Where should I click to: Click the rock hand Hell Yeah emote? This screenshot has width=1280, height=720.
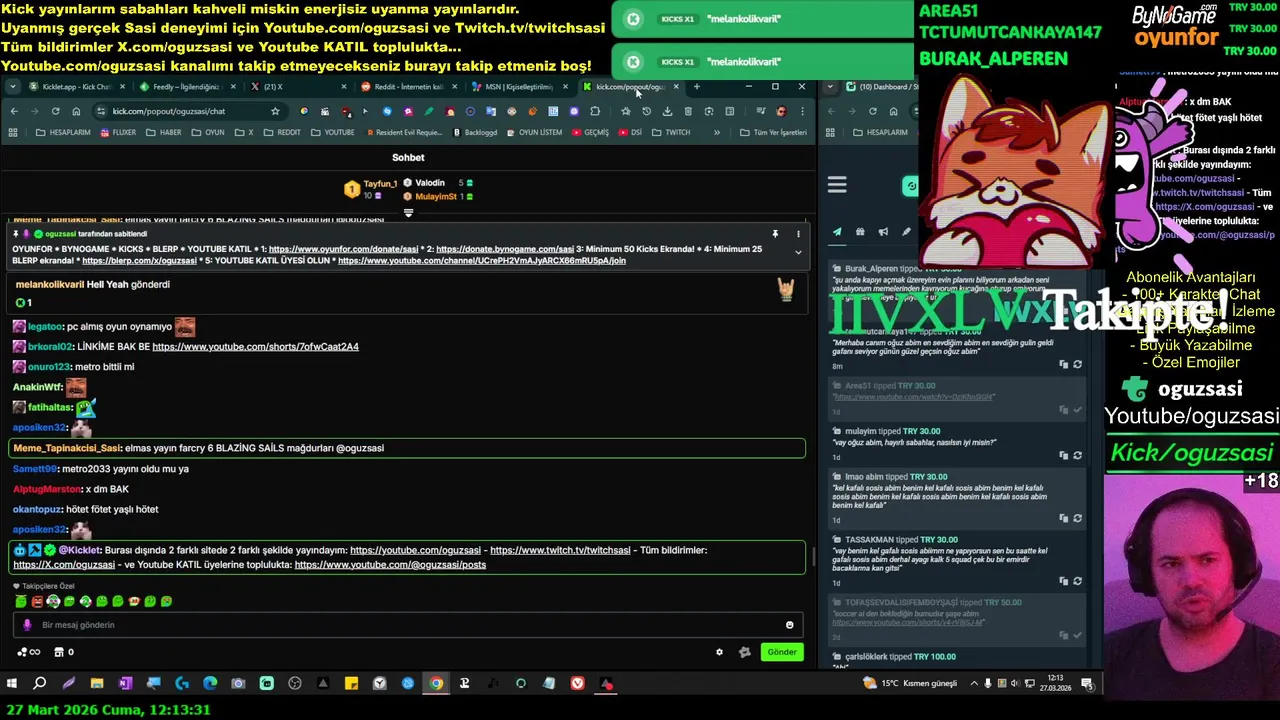tap(786, 289)
